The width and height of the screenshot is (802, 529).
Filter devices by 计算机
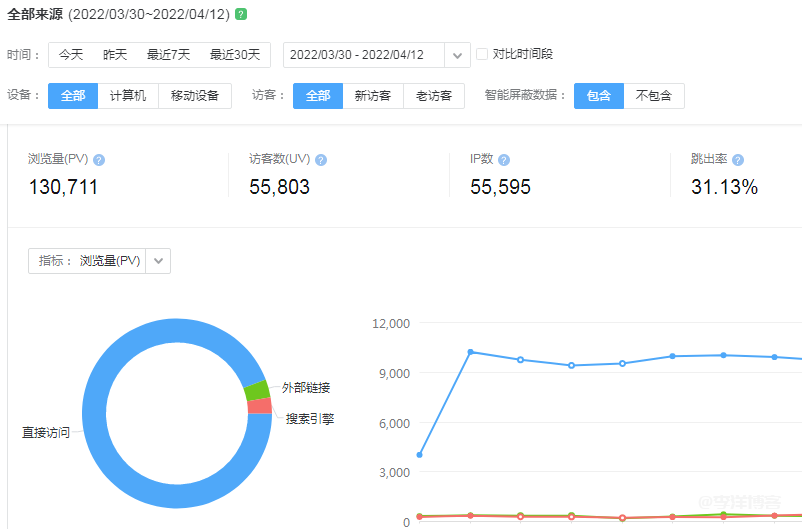pyautogui.click(x=128, y=96)
